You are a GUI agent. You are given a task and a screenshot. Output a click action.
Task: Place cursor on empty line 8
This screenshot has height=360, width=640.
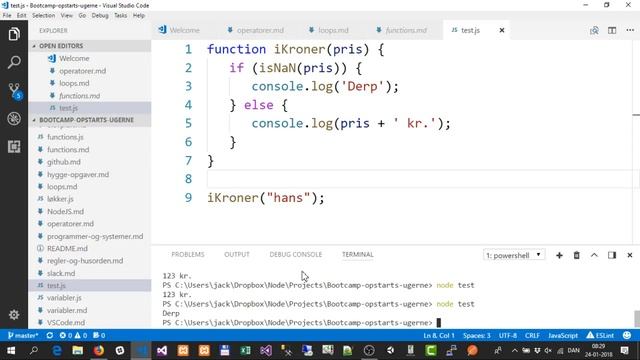point(420,179)
